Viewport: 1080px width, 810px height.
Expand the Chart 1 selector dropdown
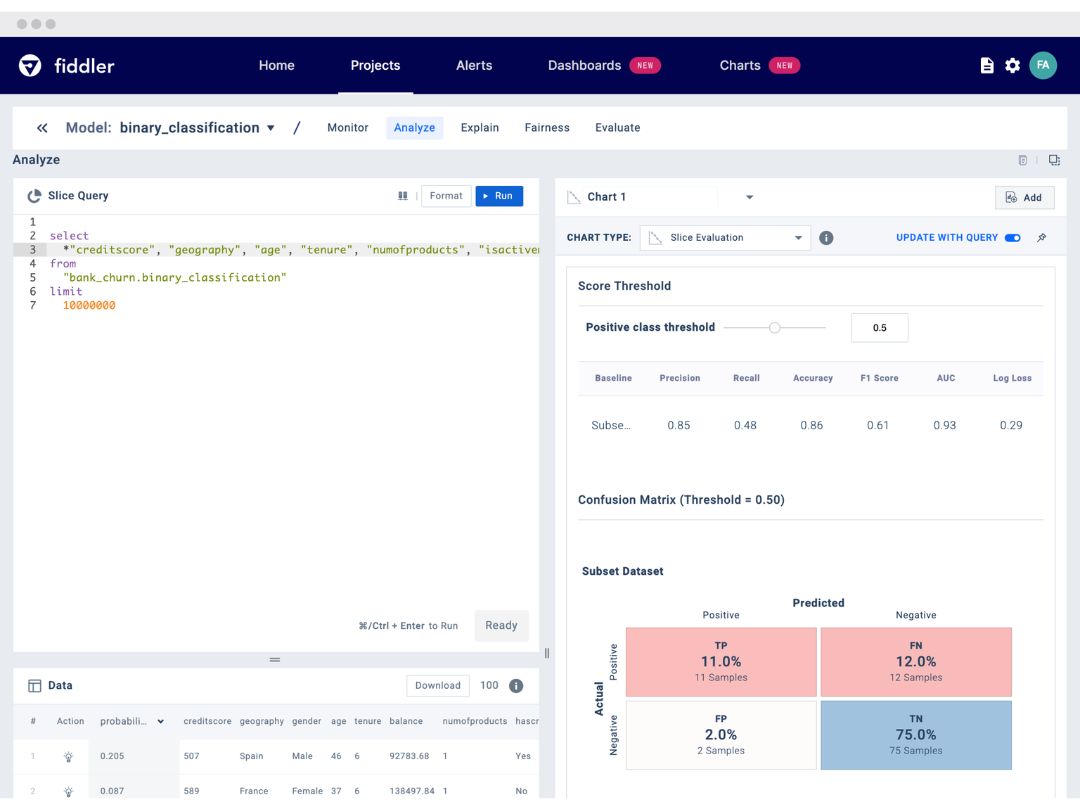tap(749, 197)
